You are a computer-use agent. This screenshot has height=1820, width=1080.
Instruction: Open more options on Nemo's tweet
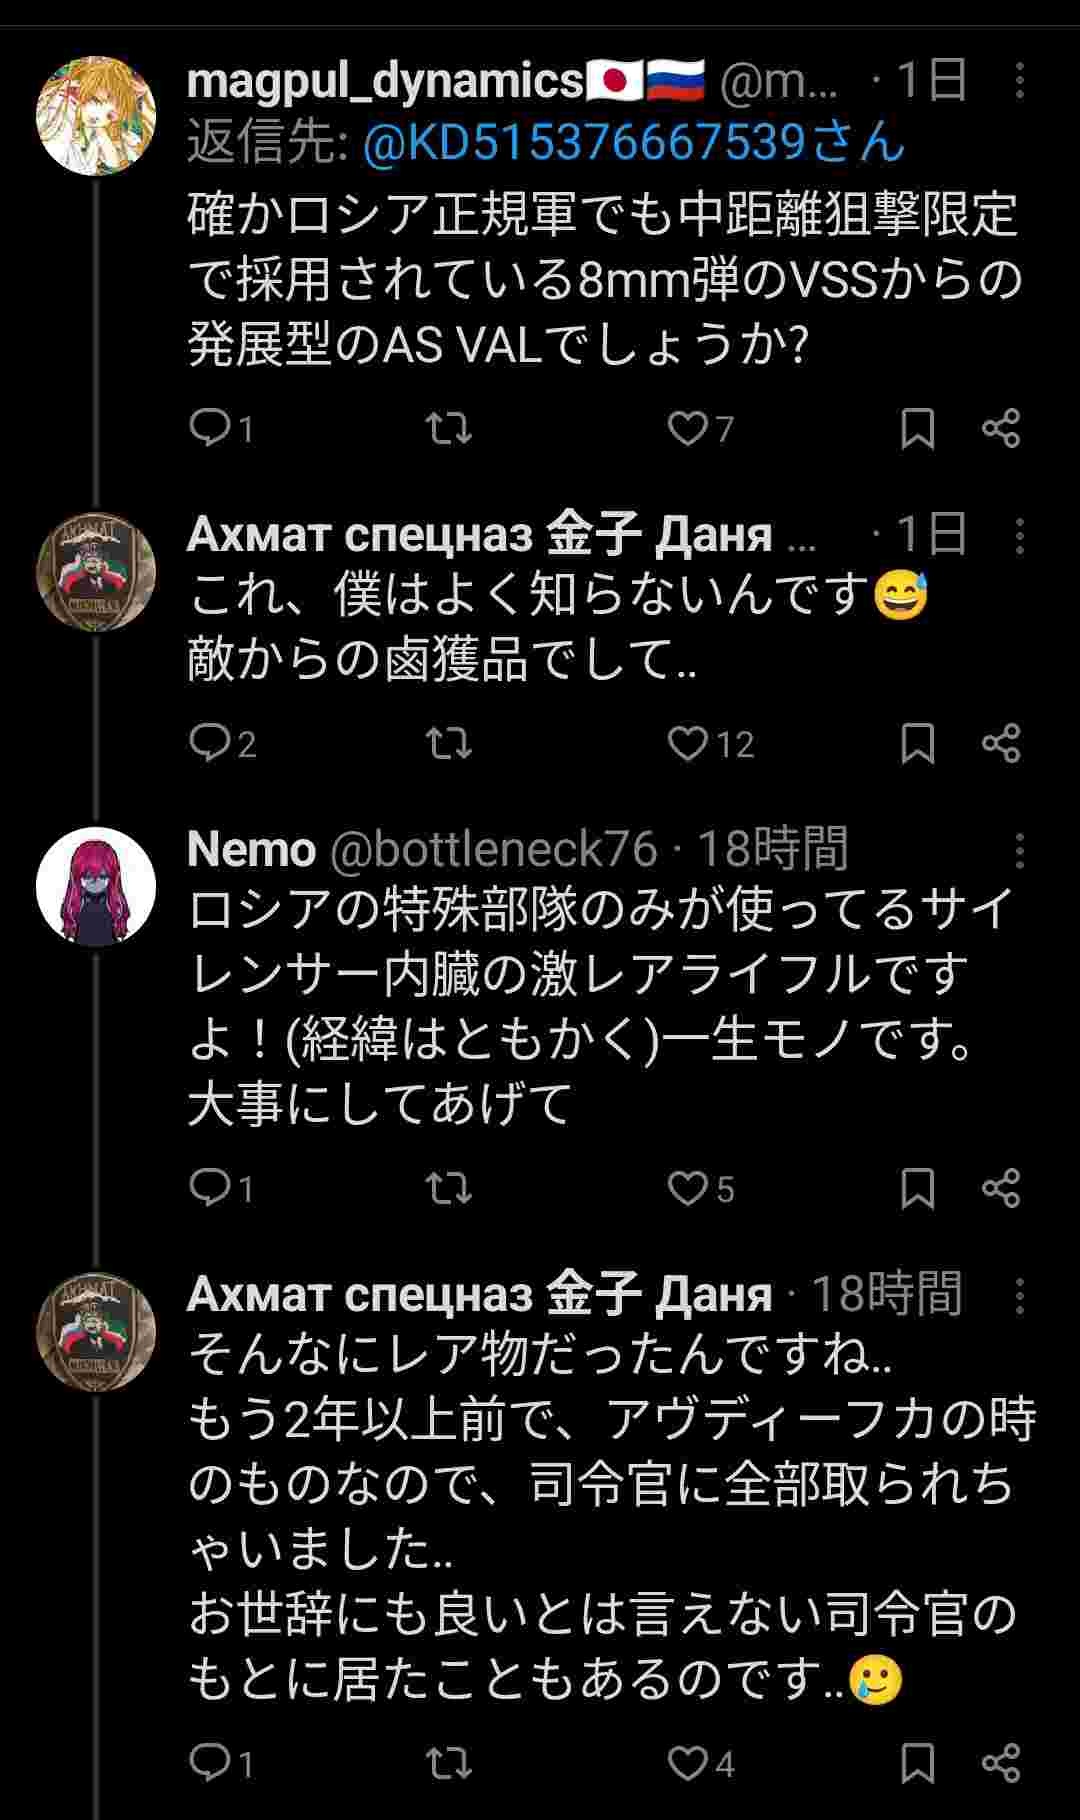click(x=1019, y=851)
